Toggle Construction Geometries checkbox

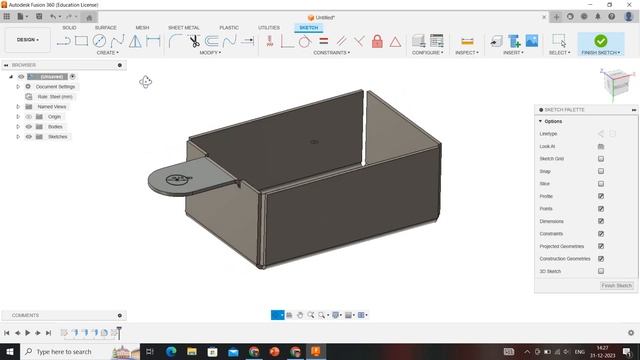[x=601, y=259]
